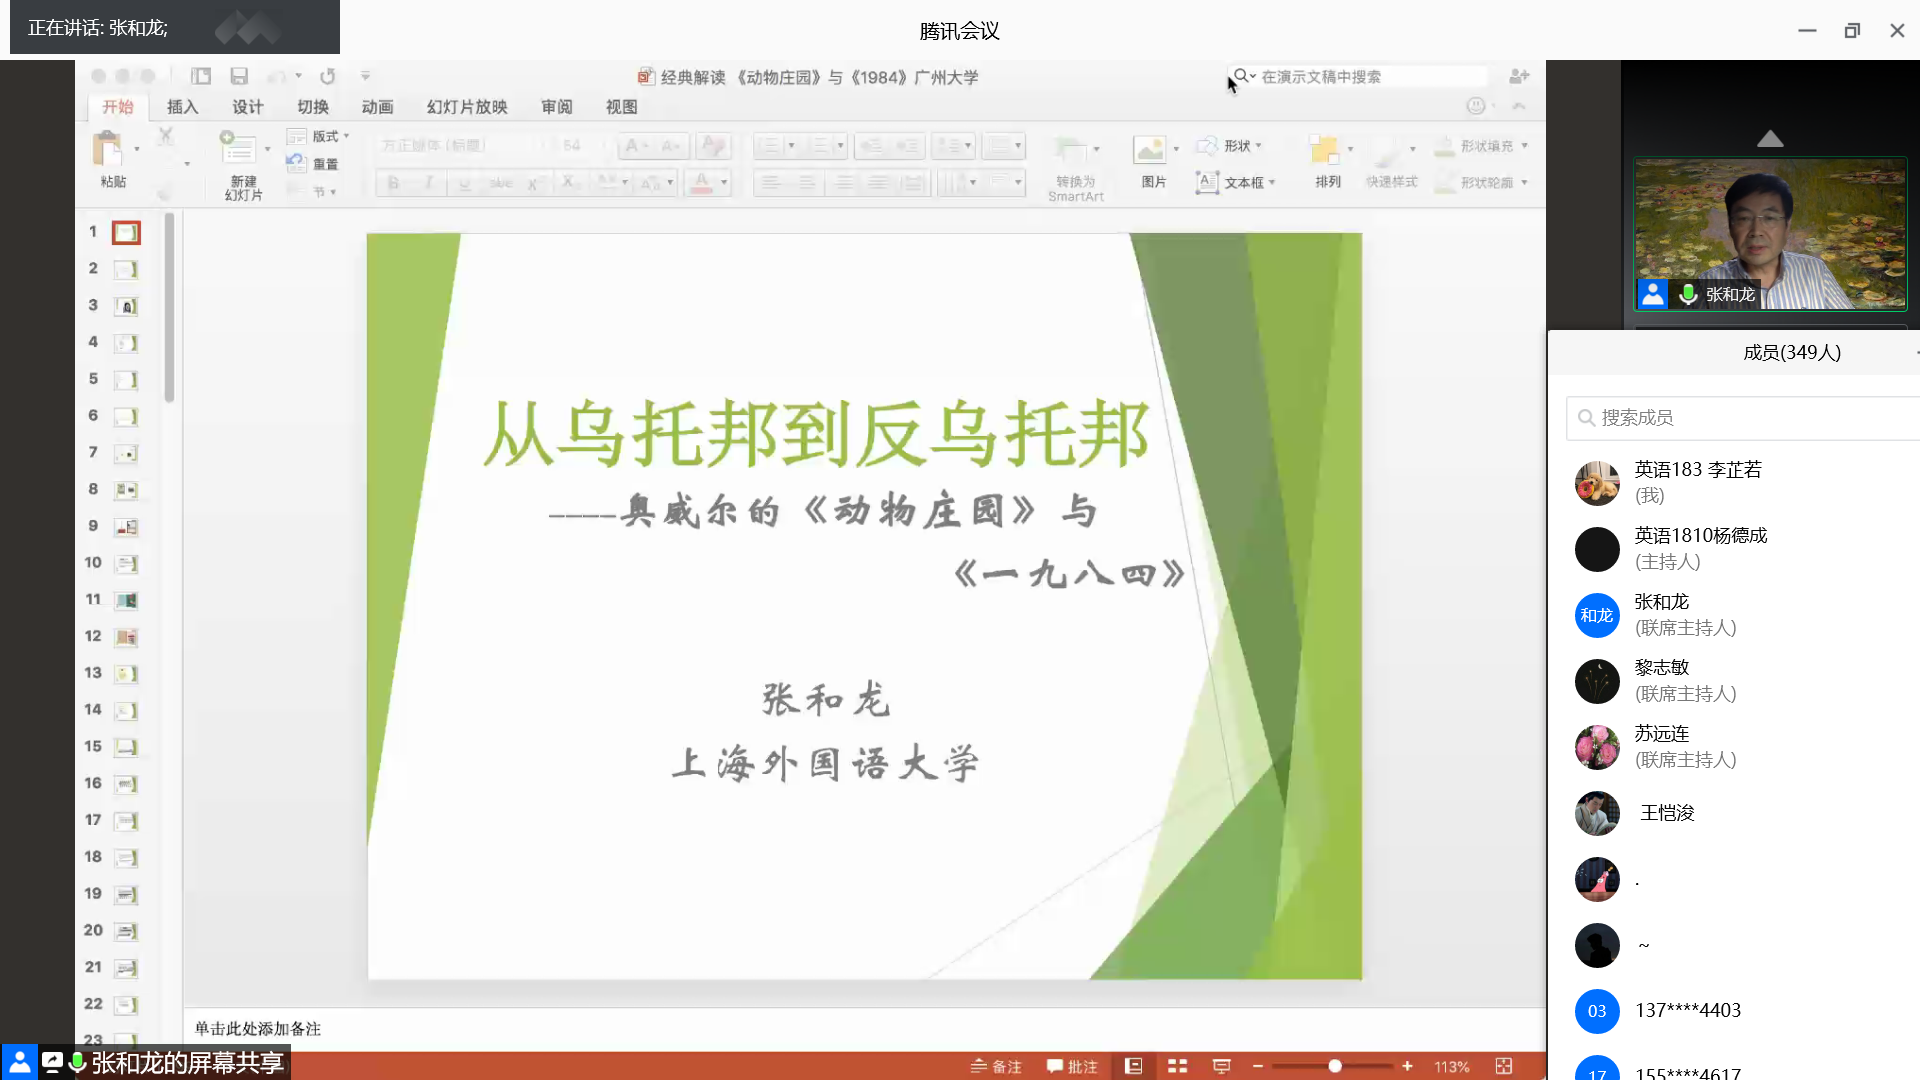The width and height of the screenshot is (1920, 1080).
Task: Click fit slide to window icon
Action: tap(1503, 1066)
